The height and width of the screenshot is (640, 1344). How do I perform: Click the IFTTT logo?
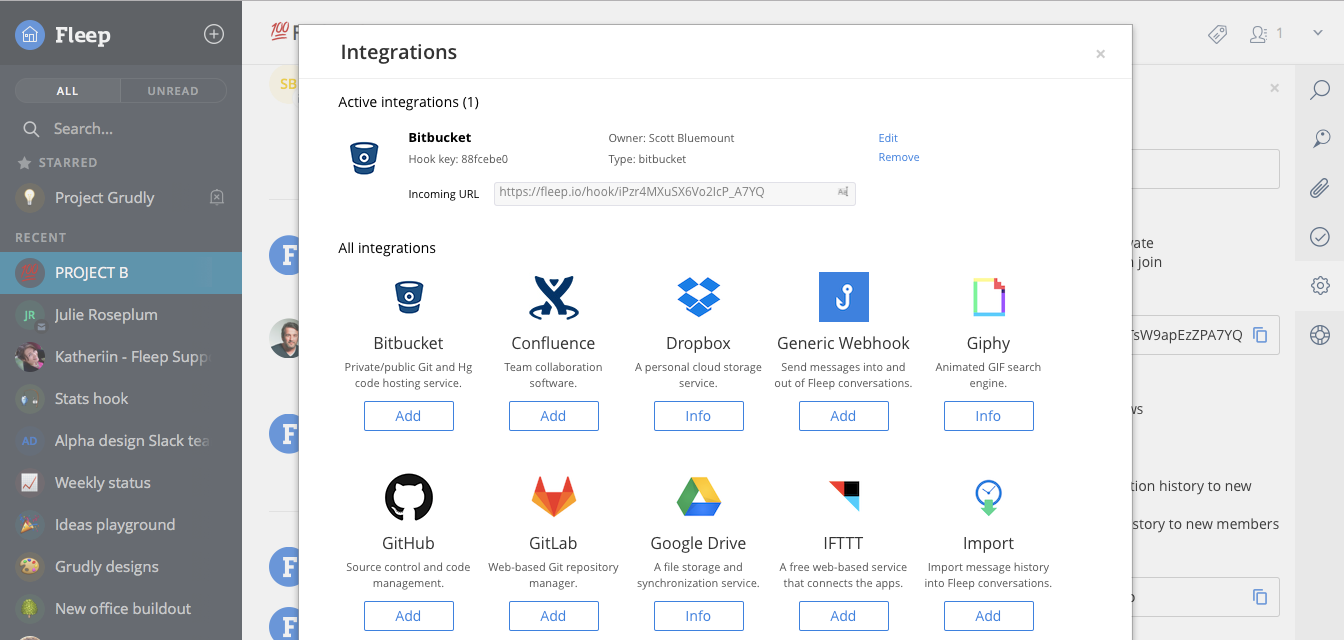[843, 497]
